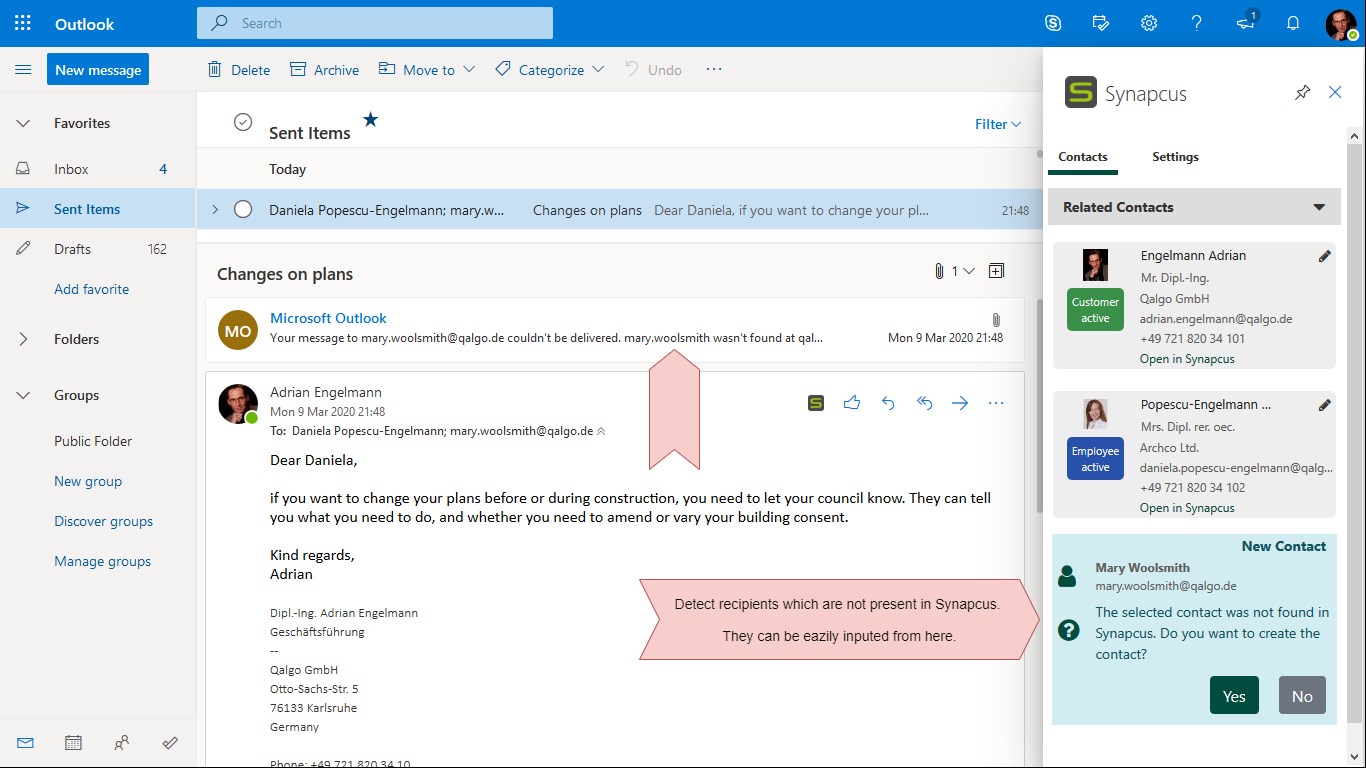Viewport: 1366px width, 768px height.
Task: Edit the Engelmann Adrian contact
Action: (1324, 256)
